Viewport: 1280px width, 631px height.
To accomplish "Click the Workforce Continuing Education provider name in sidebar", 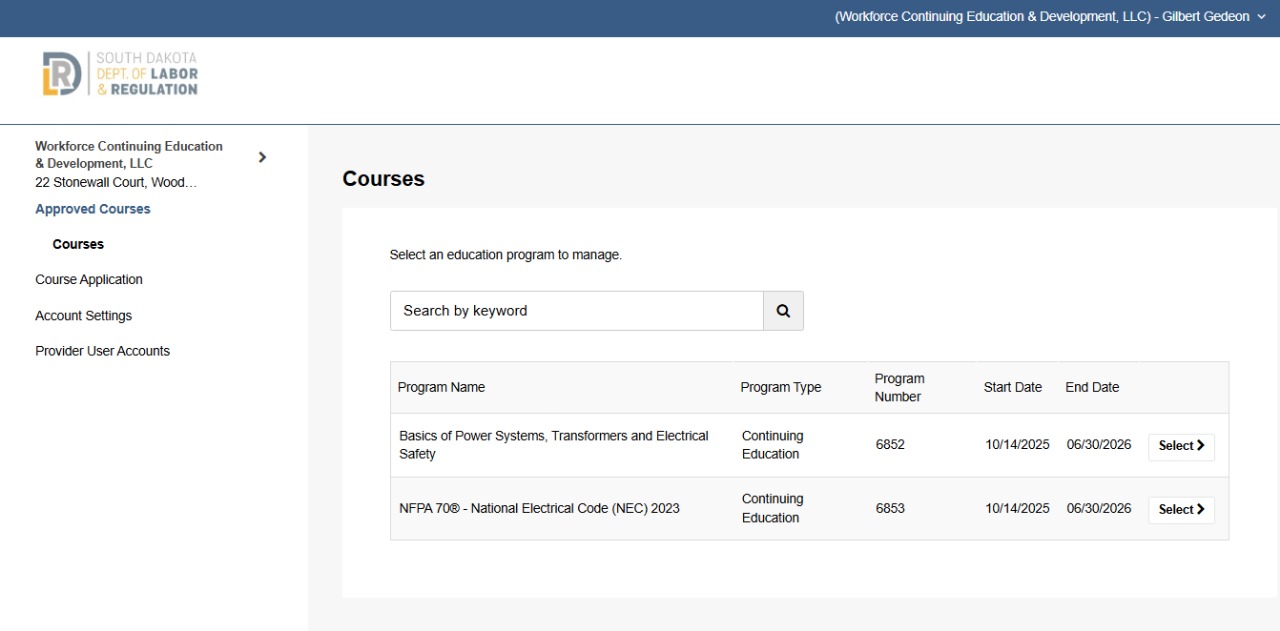I will pyautogui.click(x=129, y=155).
